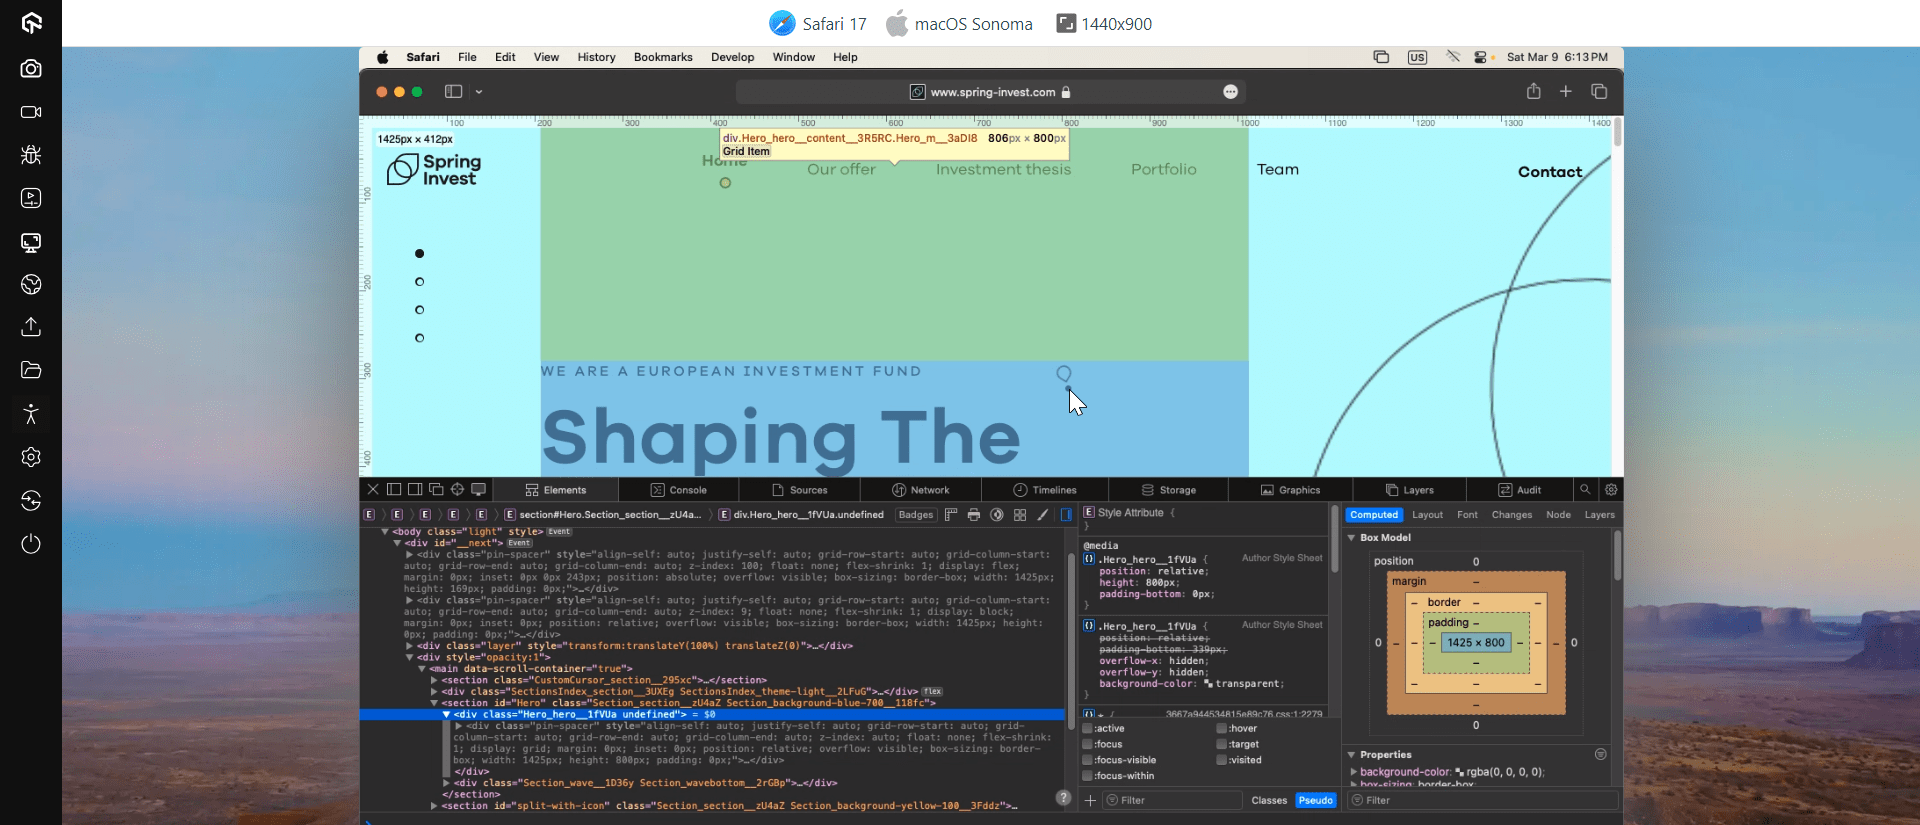This screenshot has width=1920, height=825.
Task: Check the :target pseudo-class box
Action: [1222, 744]
